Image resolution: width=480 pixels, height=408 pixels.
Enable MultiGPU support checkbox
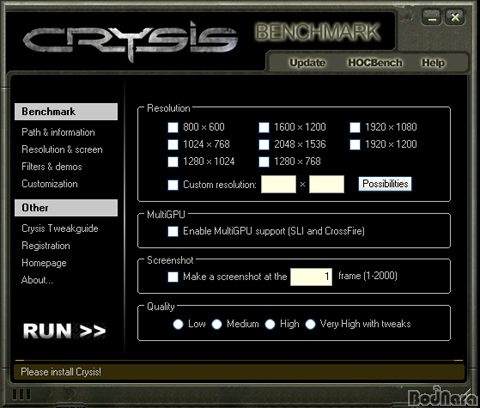tap(173, 231)
